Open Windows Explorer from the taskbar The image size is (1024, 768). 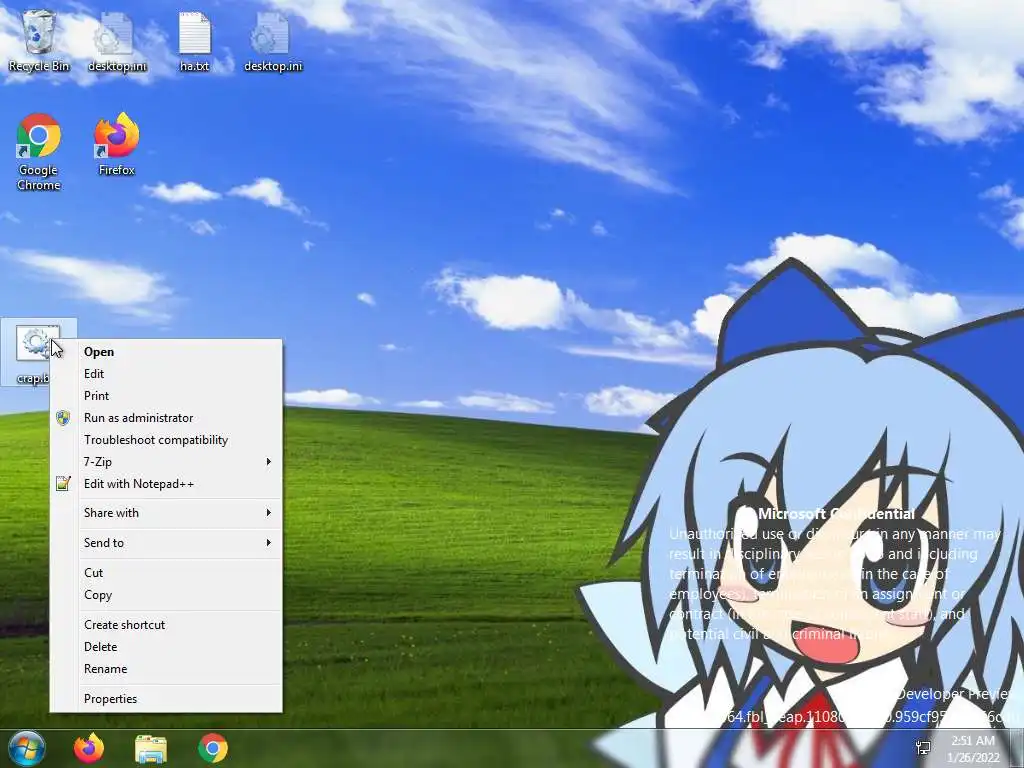[x=151, y=748]
